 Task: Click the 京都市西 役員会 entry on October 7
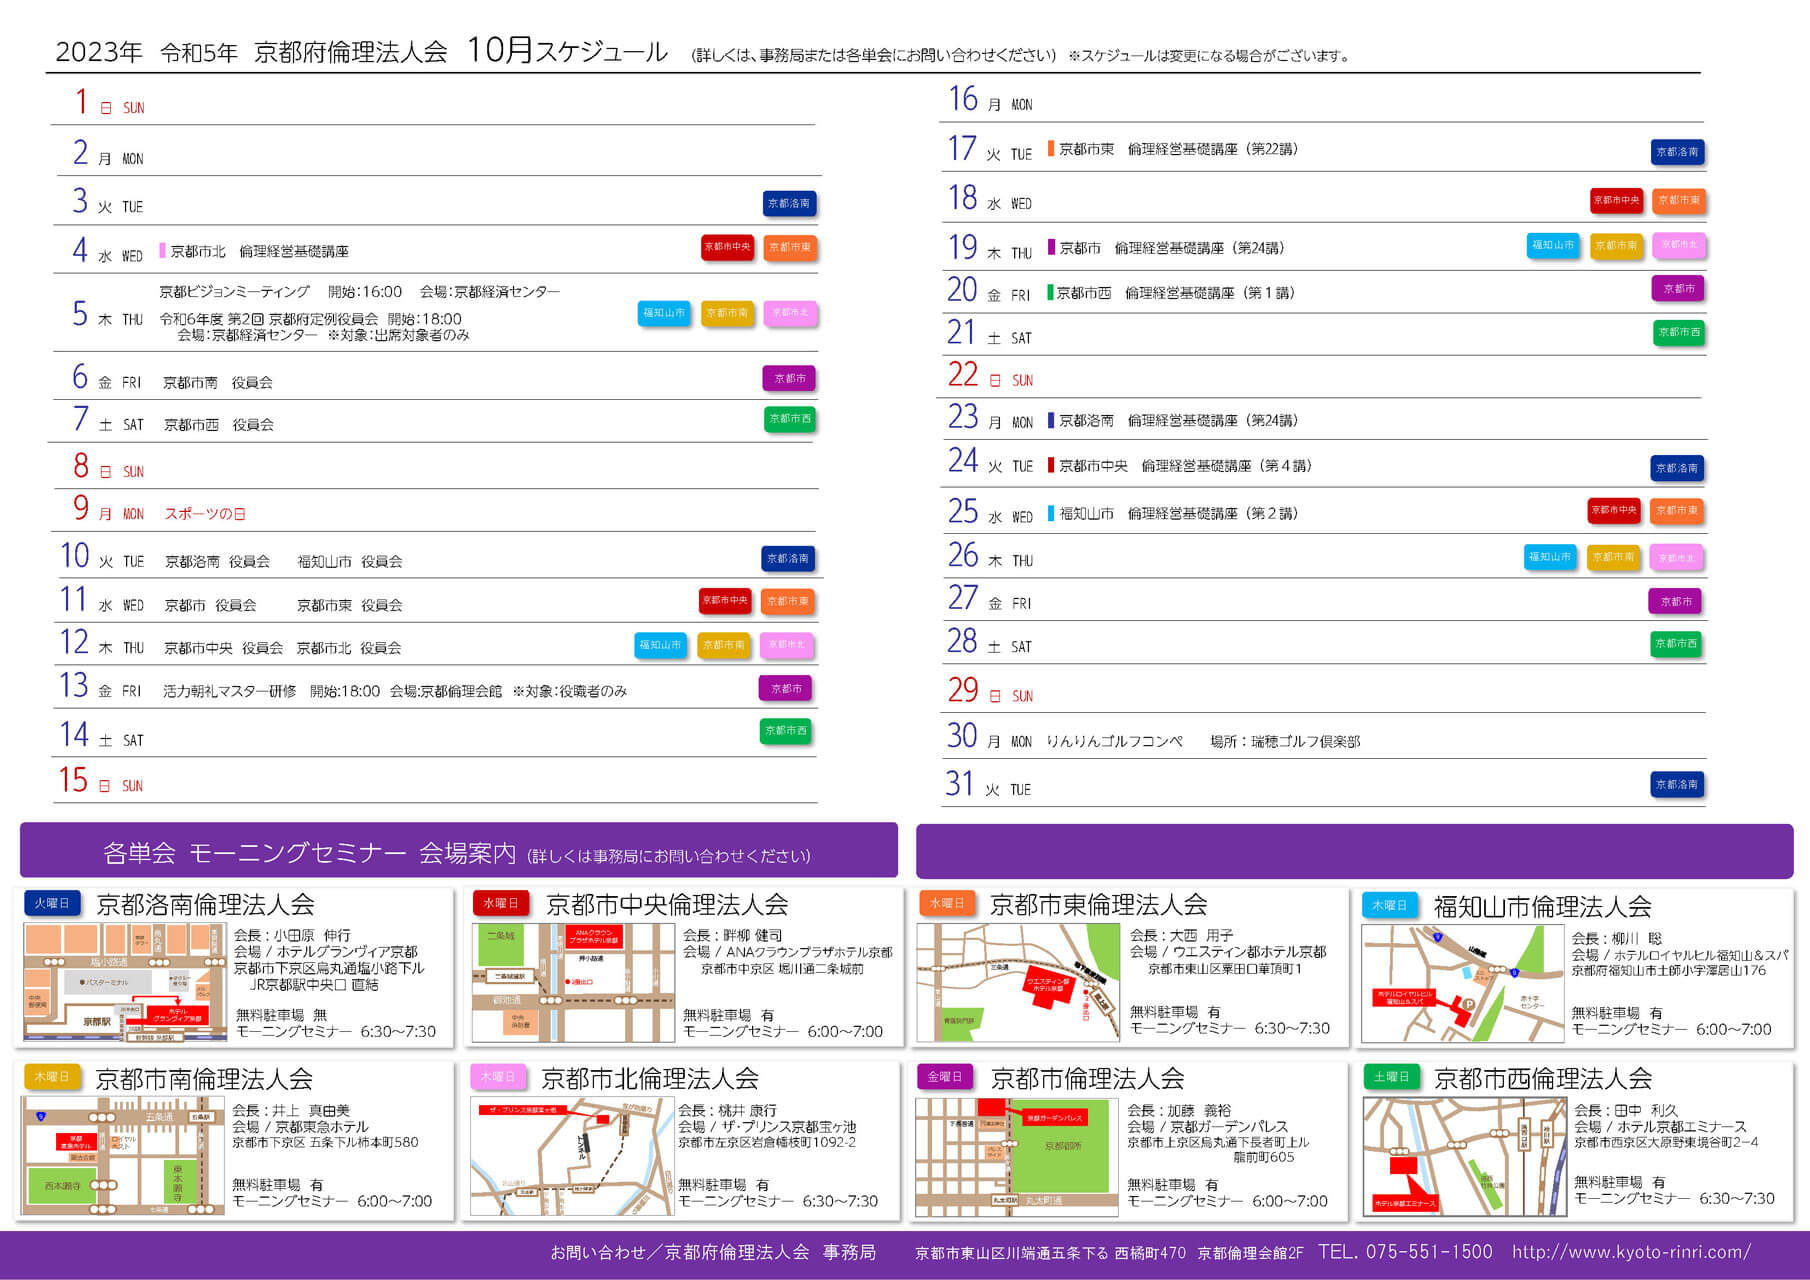pos(219,425)
